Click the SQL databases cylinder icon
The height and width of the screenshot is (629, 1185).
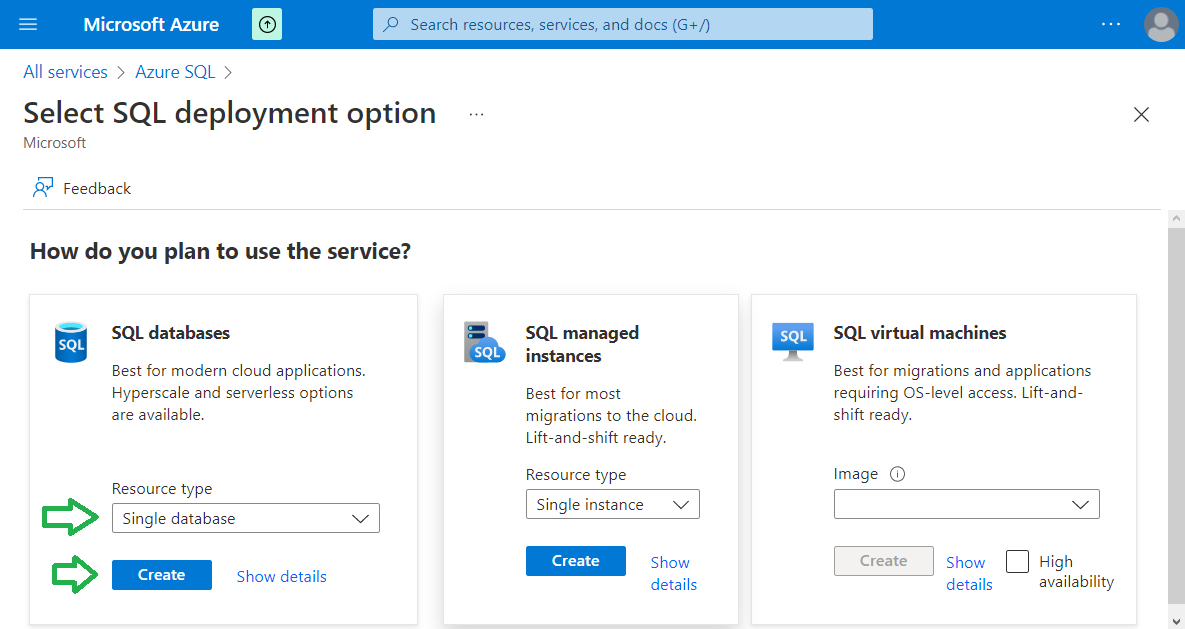point(71,342)
